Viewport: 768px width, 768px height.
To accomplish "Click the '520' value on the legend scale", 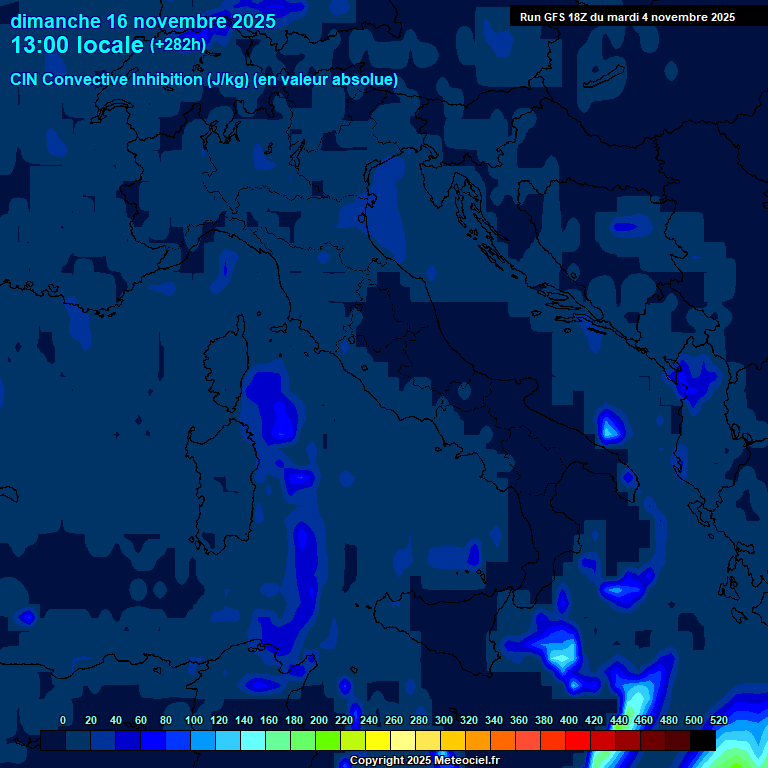I will click(718, 720).
